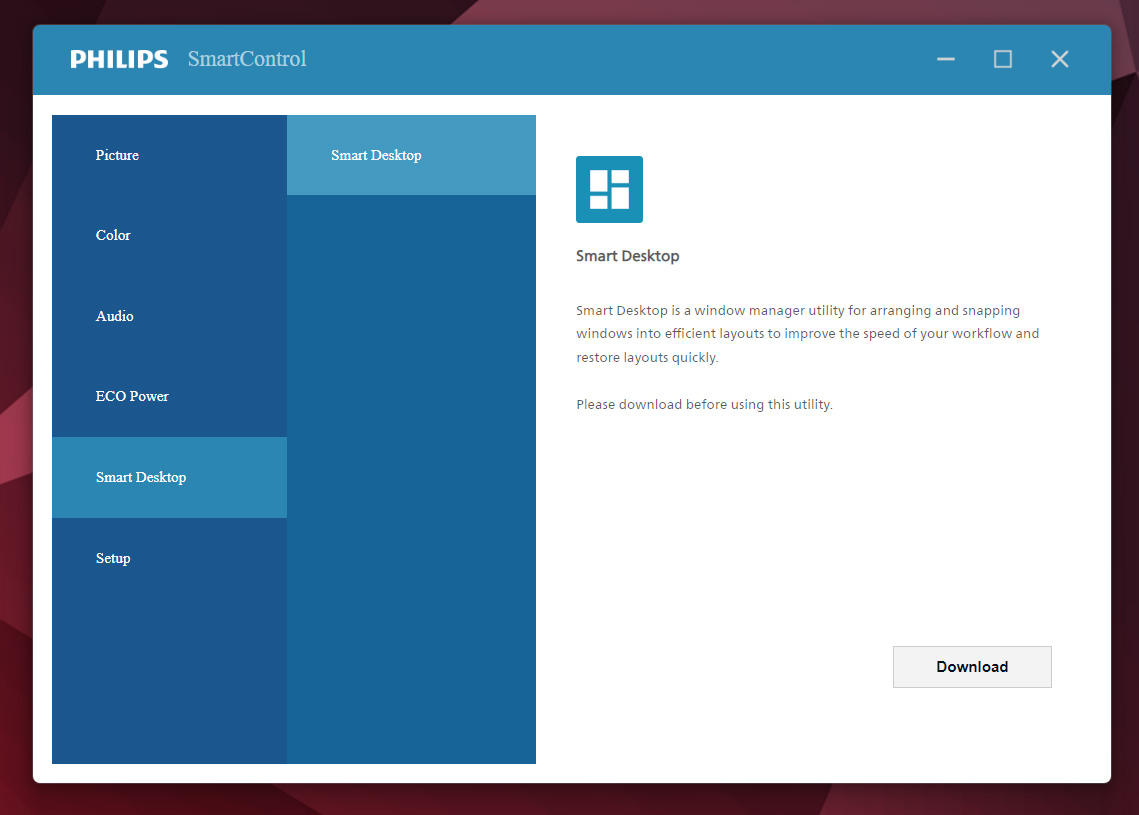The width and height of the screenshot is (1139, 815).
Task: Open the Picture settings category
Action: coord(118,155)
